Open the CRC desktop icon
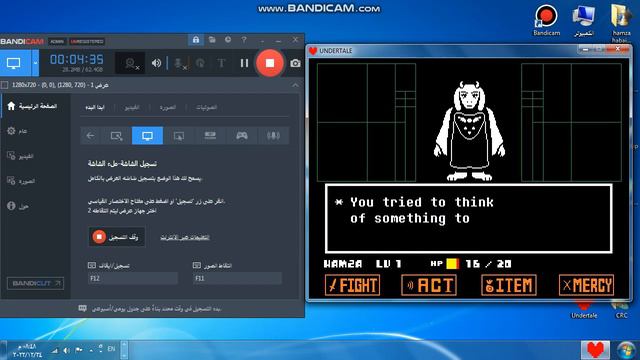 coord(621,311)
